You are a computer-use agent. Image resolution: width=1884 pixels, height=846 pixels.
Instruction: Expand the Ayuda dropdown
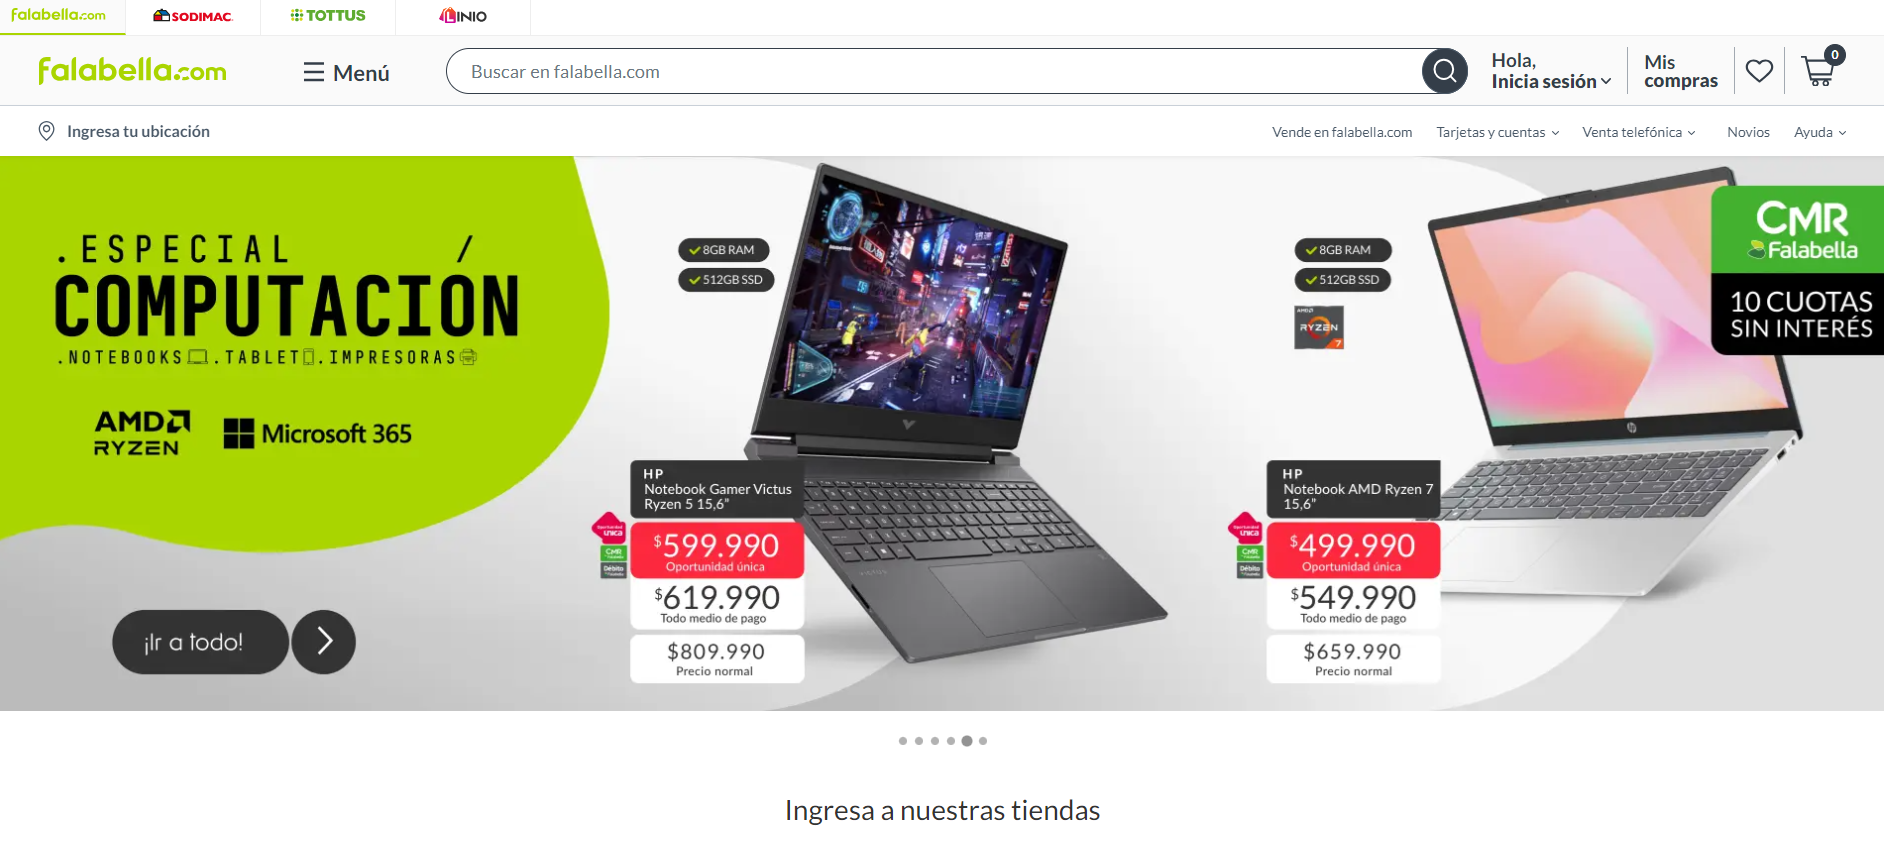pos(1819,132)
